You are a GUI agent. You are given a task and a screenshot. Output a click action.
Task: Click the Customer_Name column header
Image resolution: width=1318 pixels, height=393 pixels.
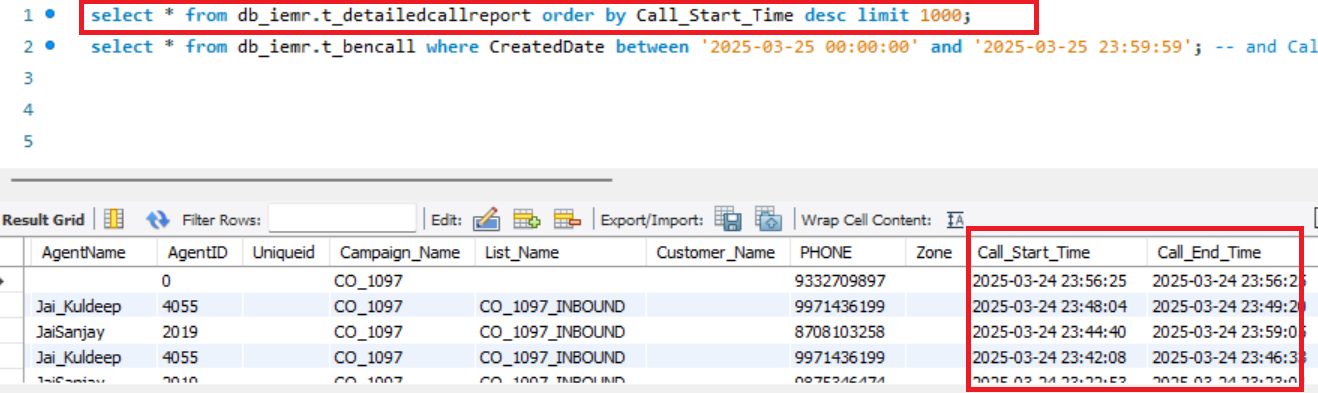(x=716, y=252)
